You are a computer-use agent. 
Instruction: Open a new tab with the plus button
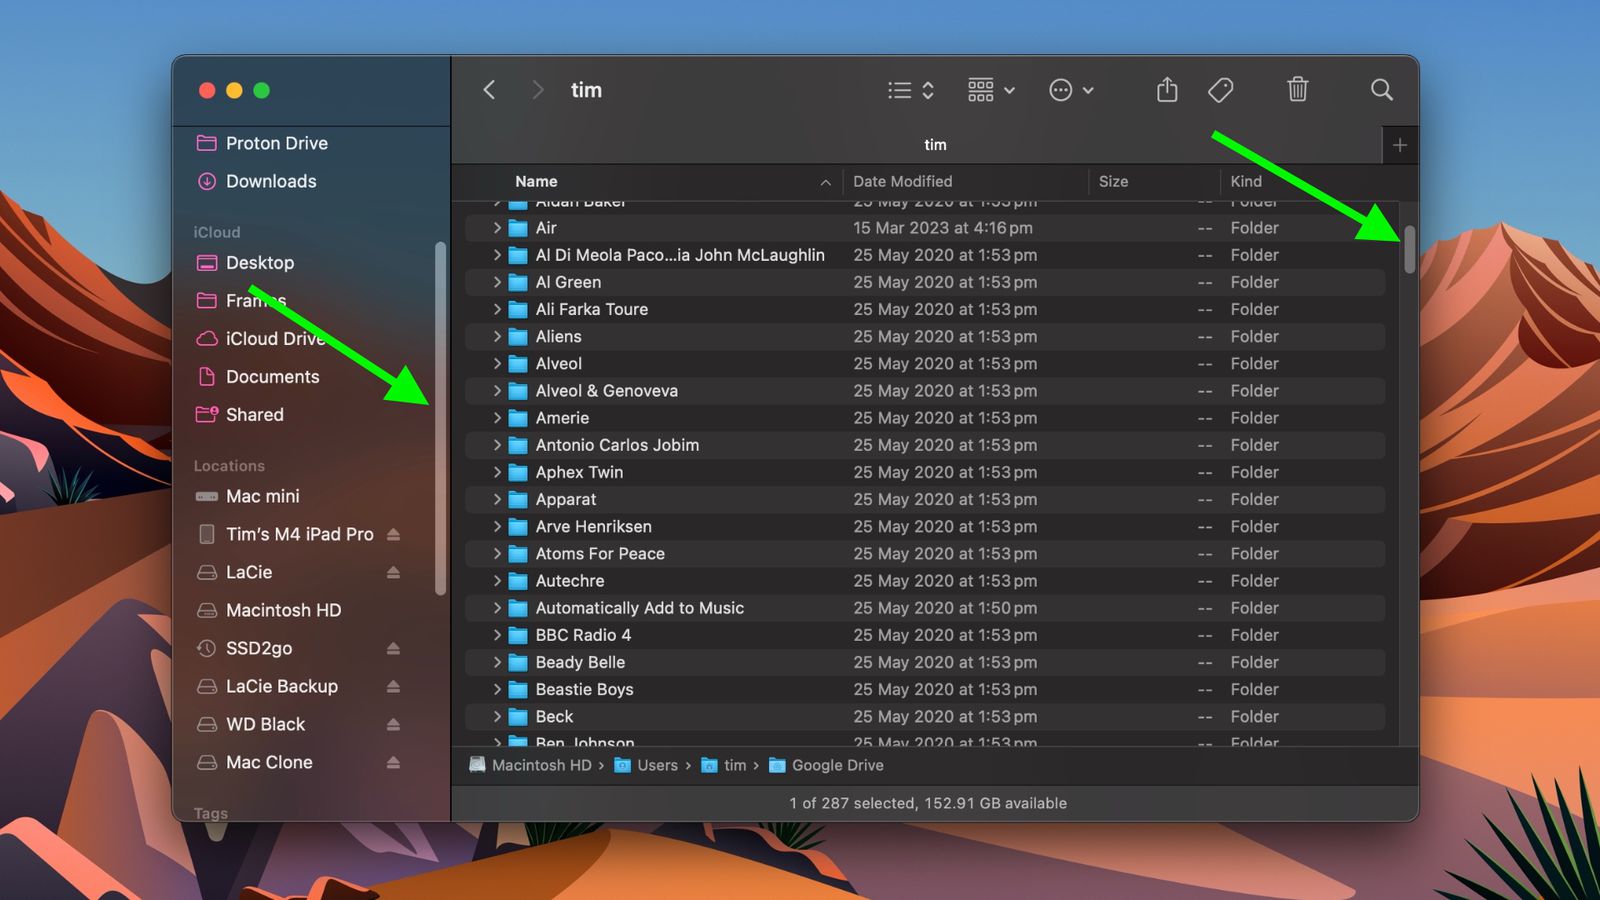pos(1399,144)
